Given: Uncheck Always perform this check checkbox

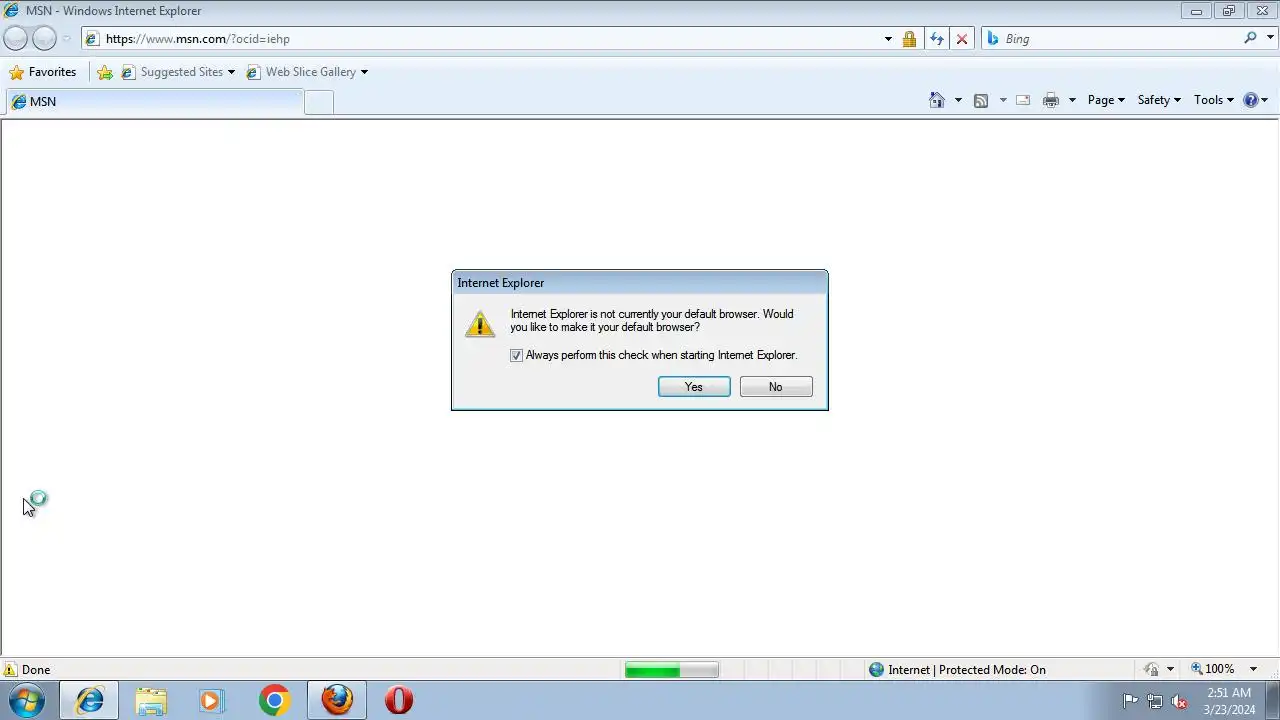Looking at the screenshot, I should [517, 355].
